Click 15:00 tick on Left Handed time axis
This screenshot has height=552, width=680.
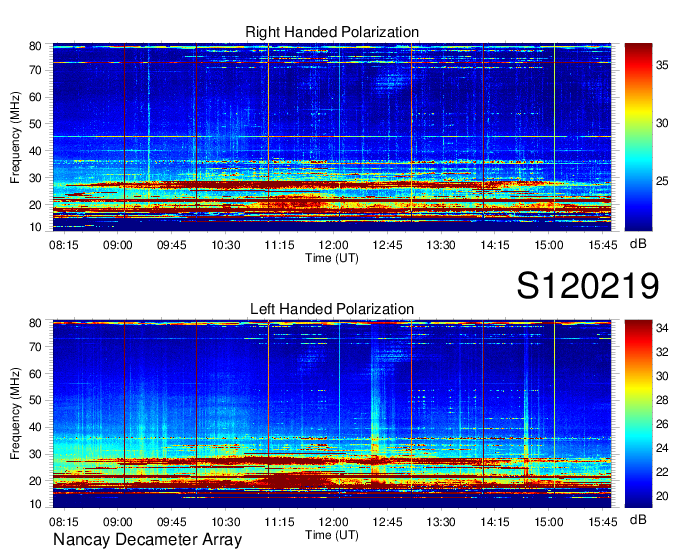point(549,522)
